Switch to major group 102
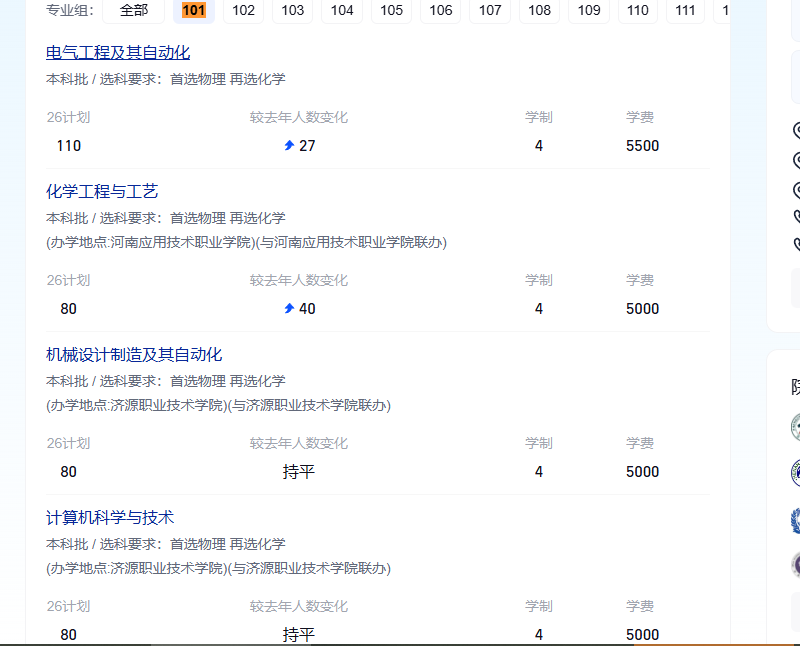Image resolution: width=800 pixels, height=646 pixels. point(243,10)
